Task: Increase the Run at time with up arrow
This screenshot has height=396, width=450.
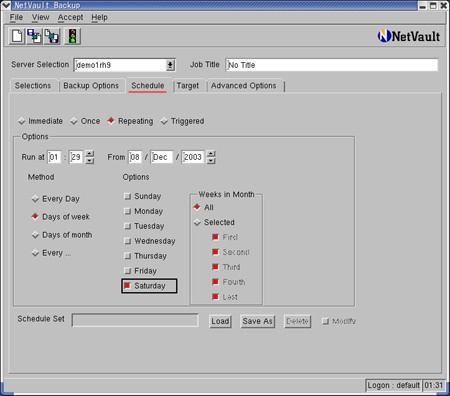Action: tap(90, 154)
